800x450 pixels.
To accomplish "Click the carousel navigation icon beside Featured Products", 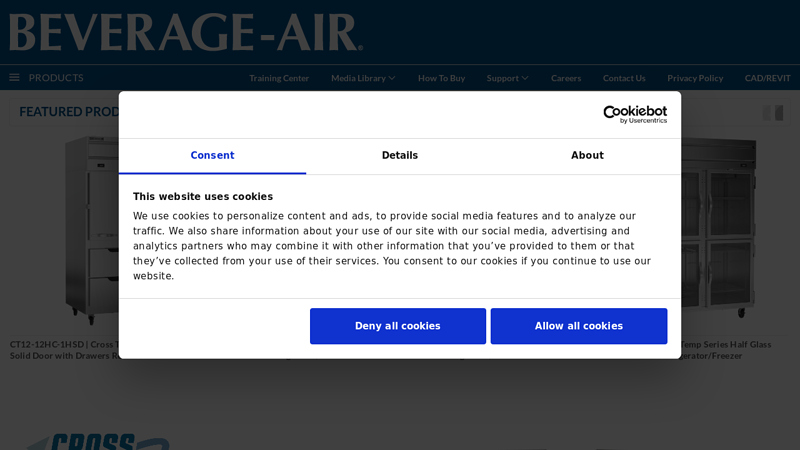I will [773, 113].
